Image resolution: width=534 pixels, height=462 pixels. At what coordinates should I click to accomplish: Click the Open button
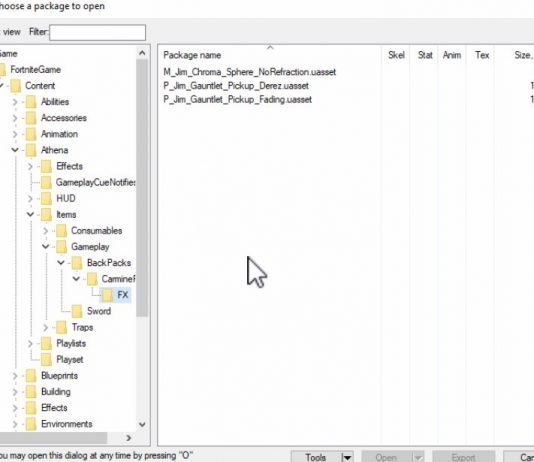387,457
